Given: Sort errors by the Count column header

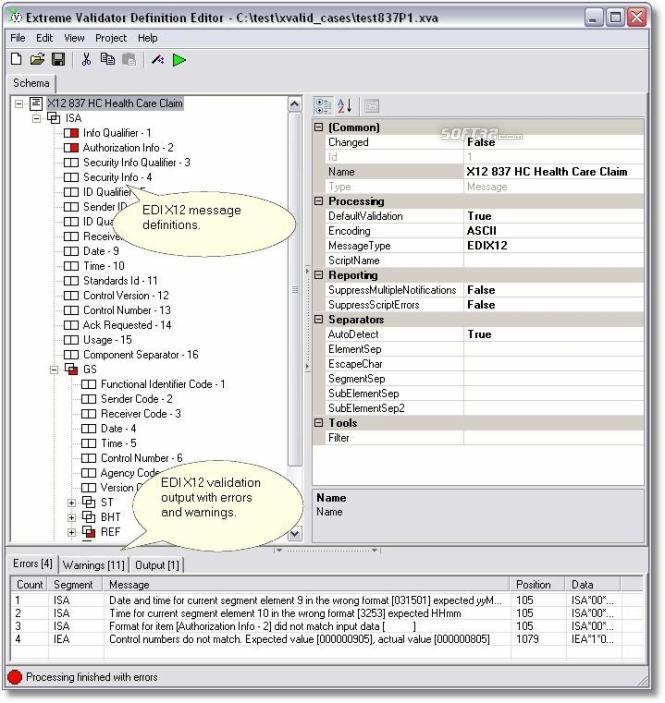Looking at the screenshot, I should coord(30,585).
